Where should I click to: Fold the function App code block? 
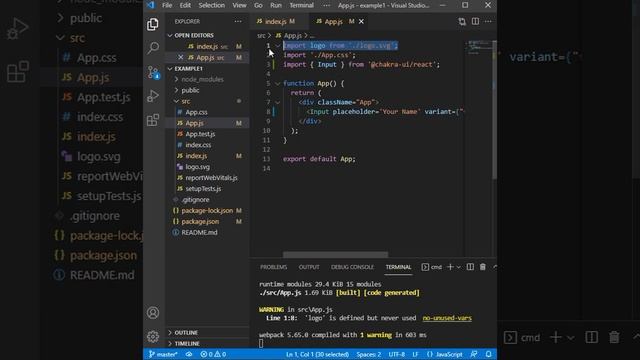(x=278, y=84)
